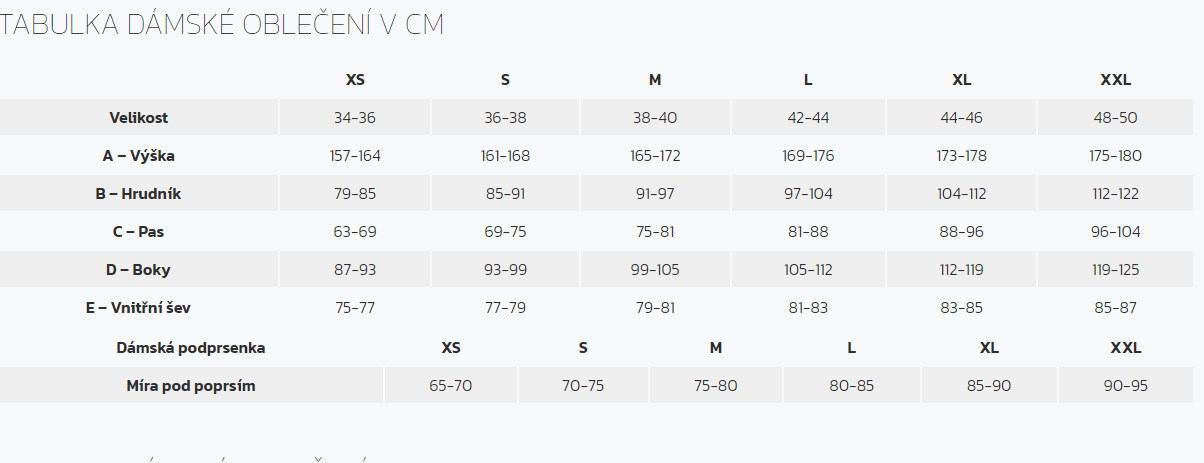Click the Míra pod poprsím label

(191, 386)
